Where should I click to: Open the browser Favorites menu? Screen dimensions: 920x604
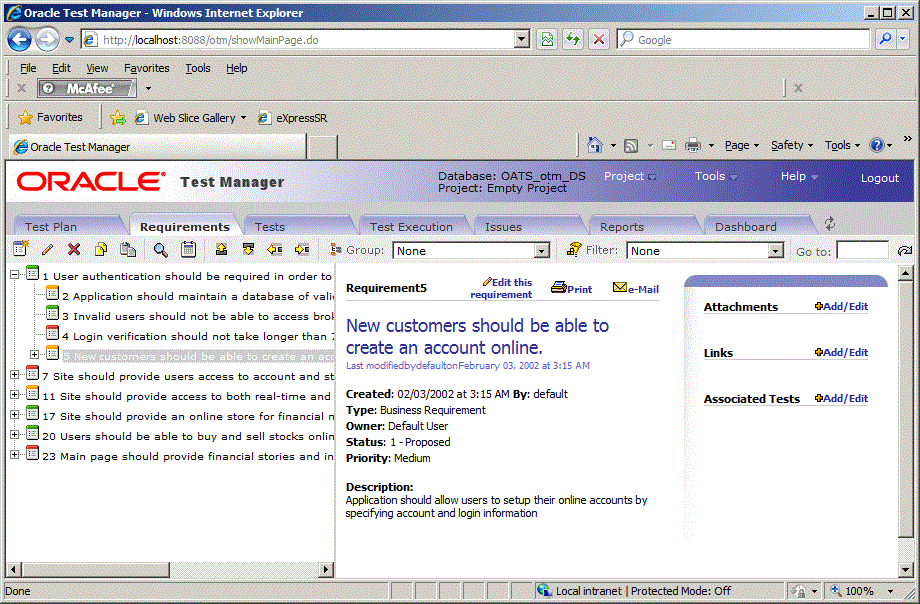click(147, 68)
